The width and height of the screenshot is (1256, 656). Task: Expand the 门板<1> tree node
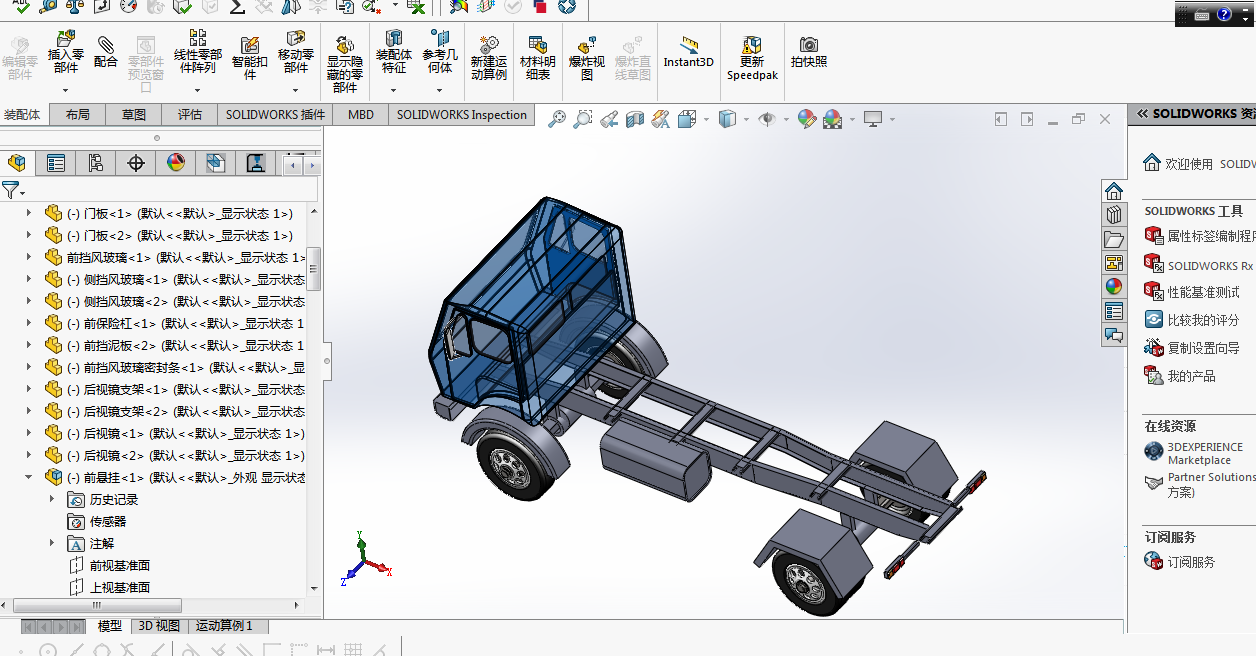pyautogui.click(x=28, y=213)
